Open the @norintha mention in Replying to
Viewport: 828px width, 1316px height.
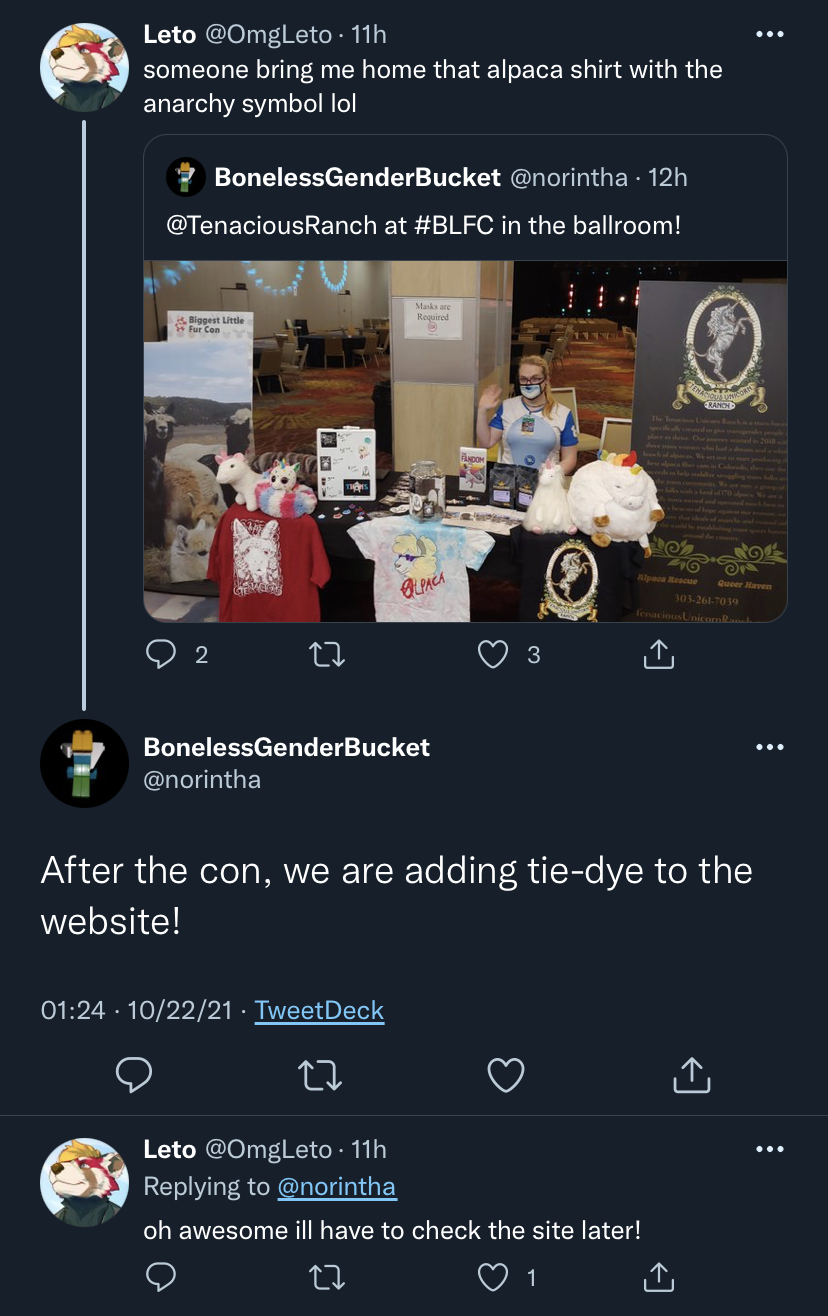pos(336,1187)
